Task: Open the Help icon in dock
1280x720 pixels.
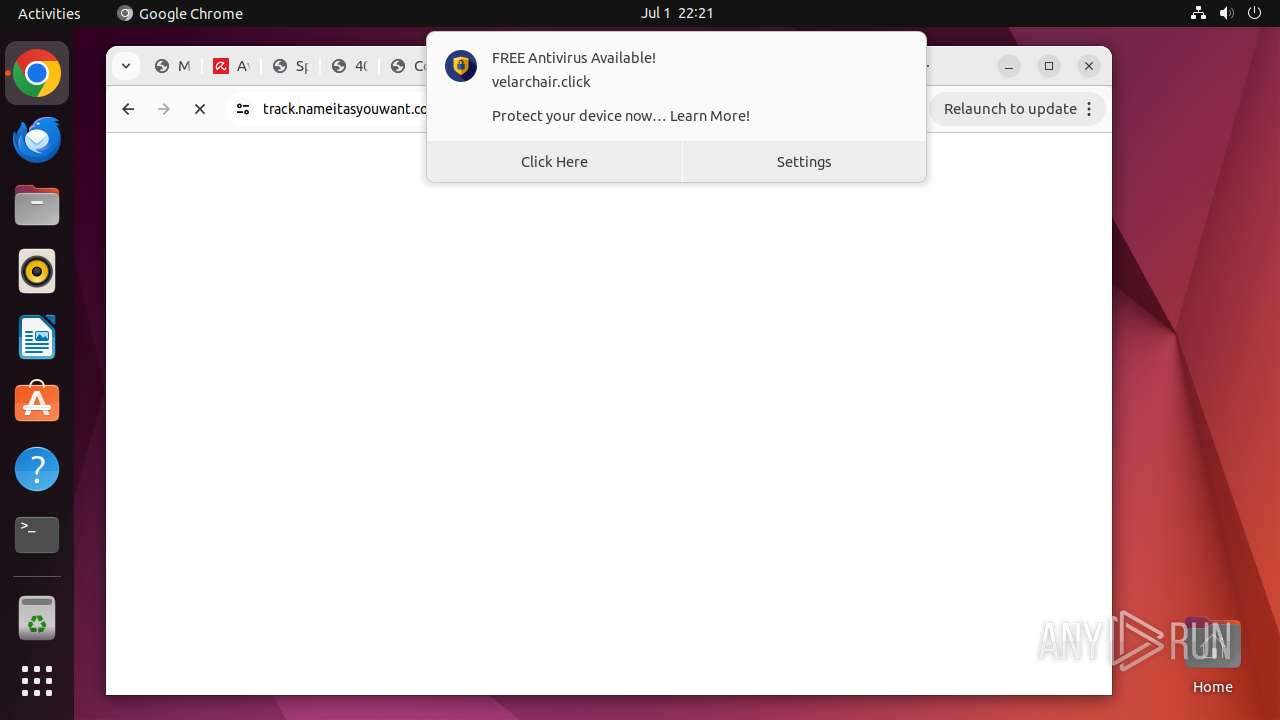Action: tap(37, 469)
